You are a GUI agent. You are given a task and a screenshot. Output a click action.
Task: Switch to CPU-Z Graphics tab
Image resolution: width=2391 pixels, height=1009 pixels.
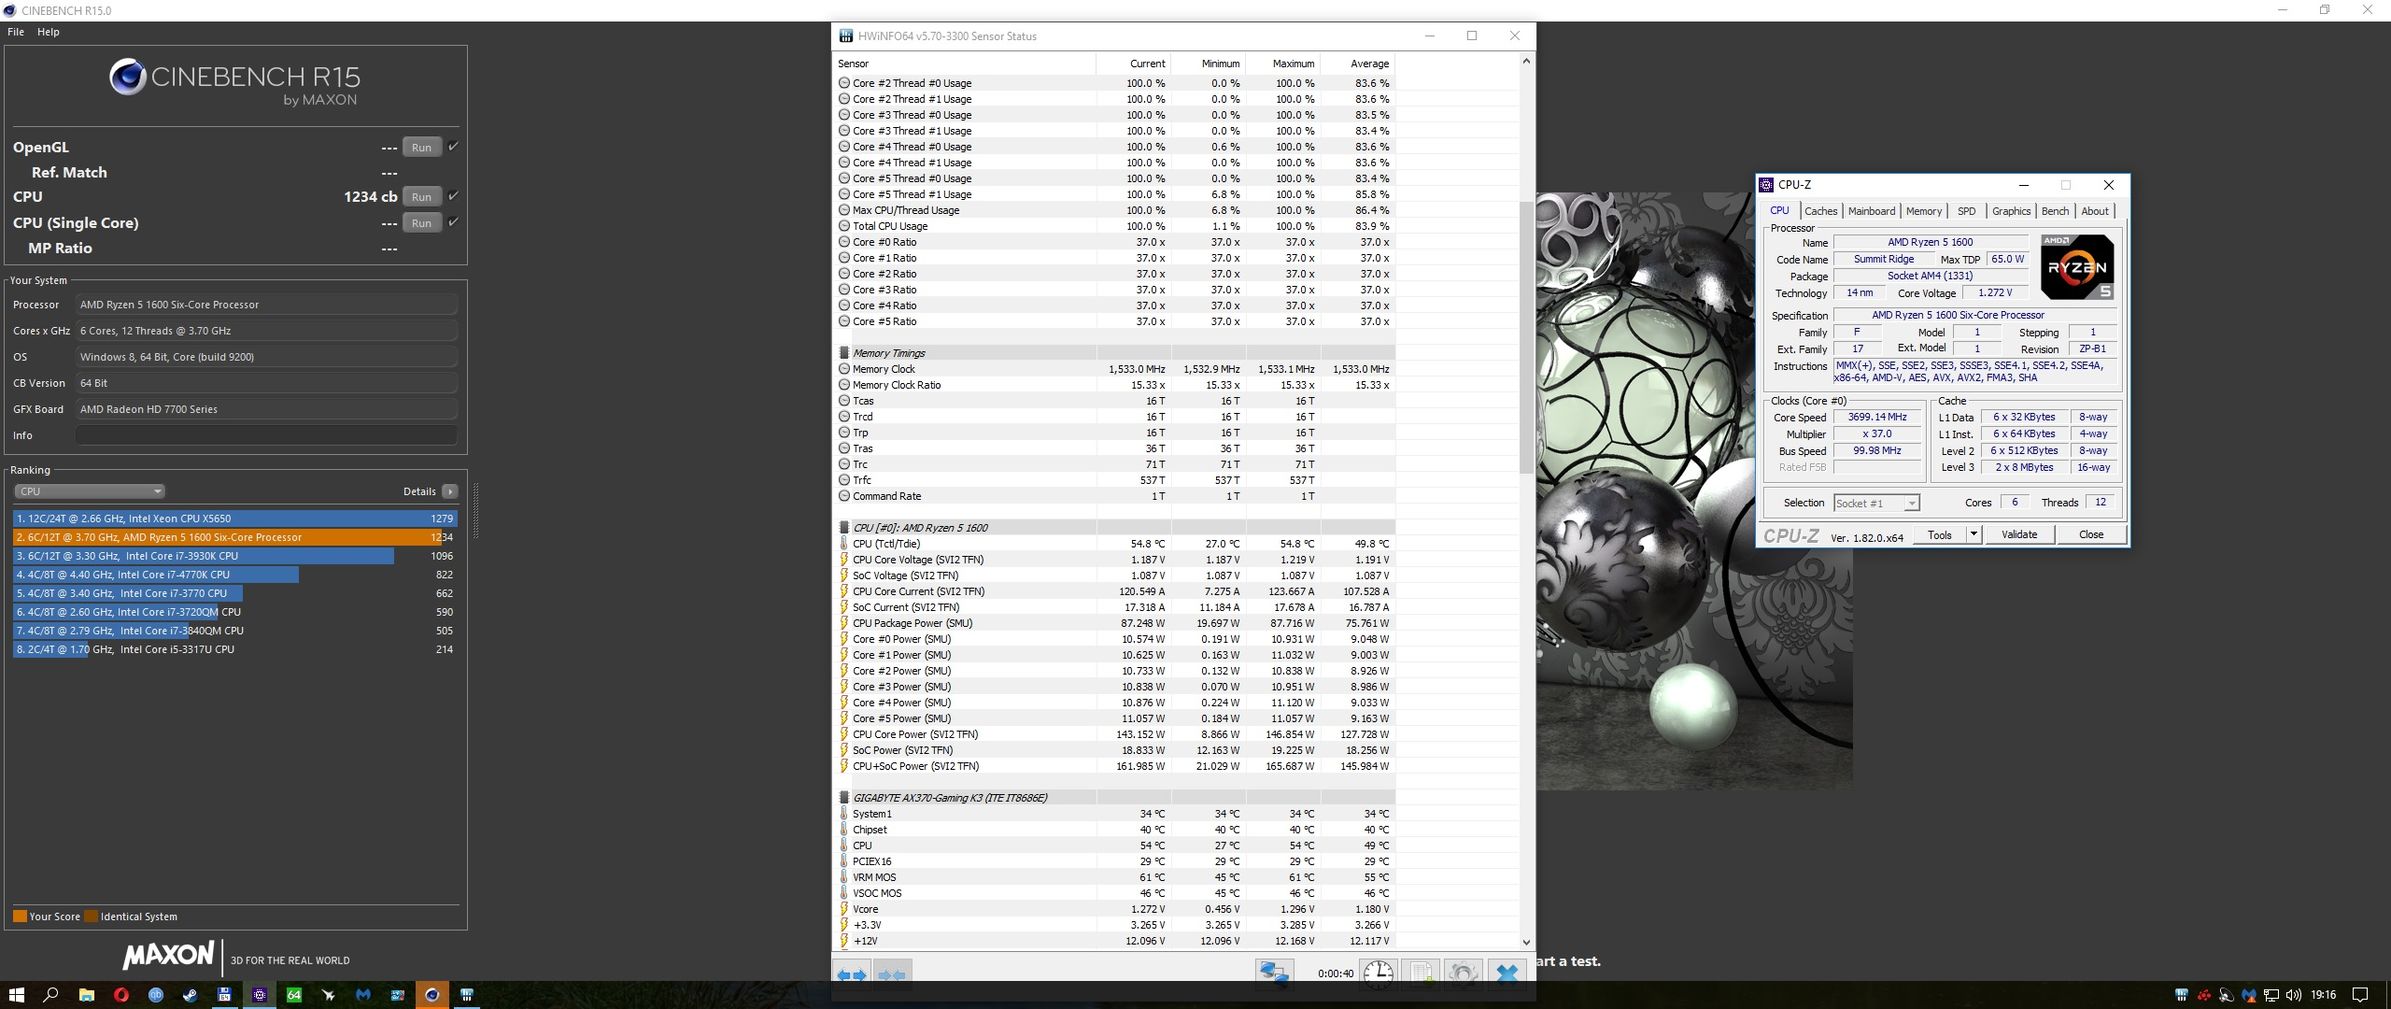click(x=2011, y=211)
